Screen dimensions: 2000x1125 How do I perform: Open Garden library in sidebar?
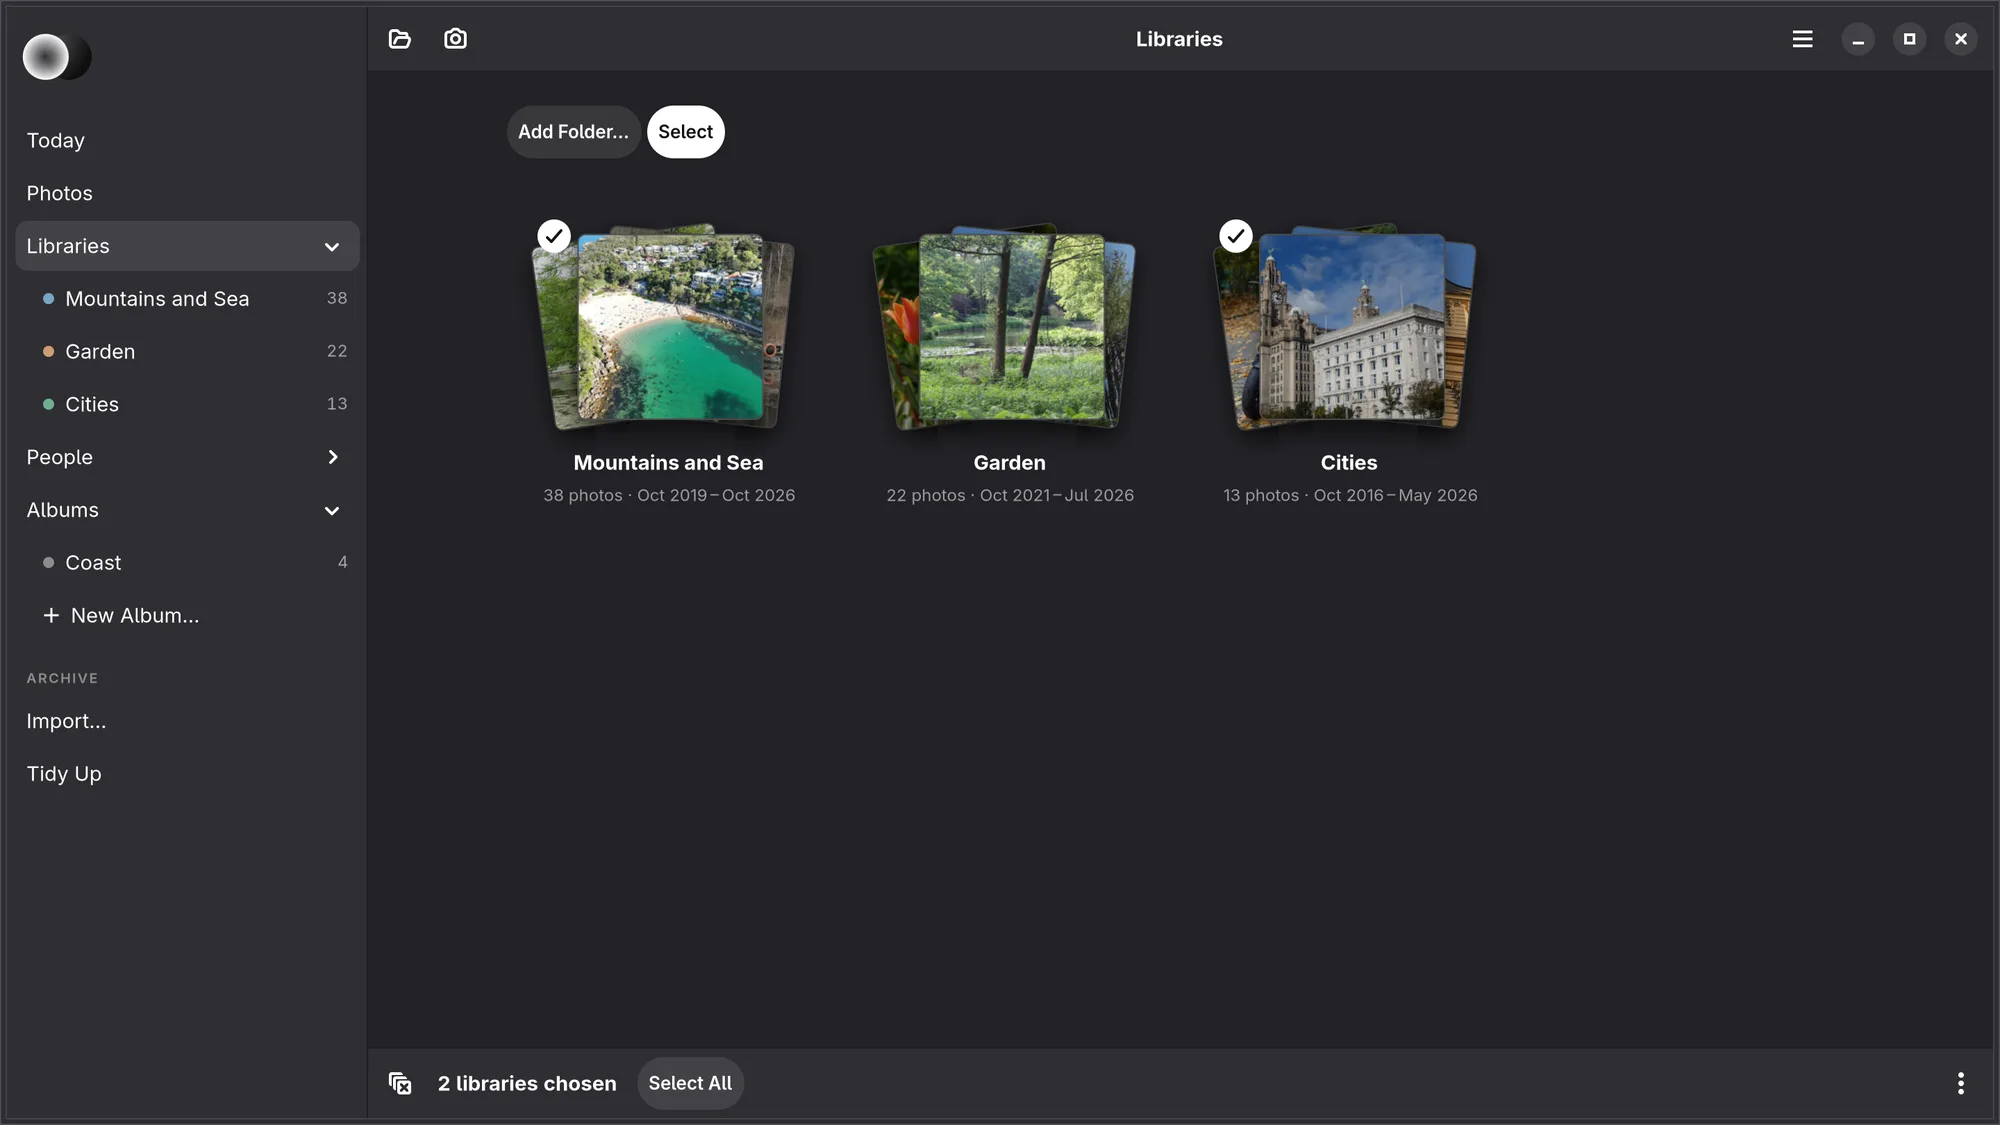[187, 352]
